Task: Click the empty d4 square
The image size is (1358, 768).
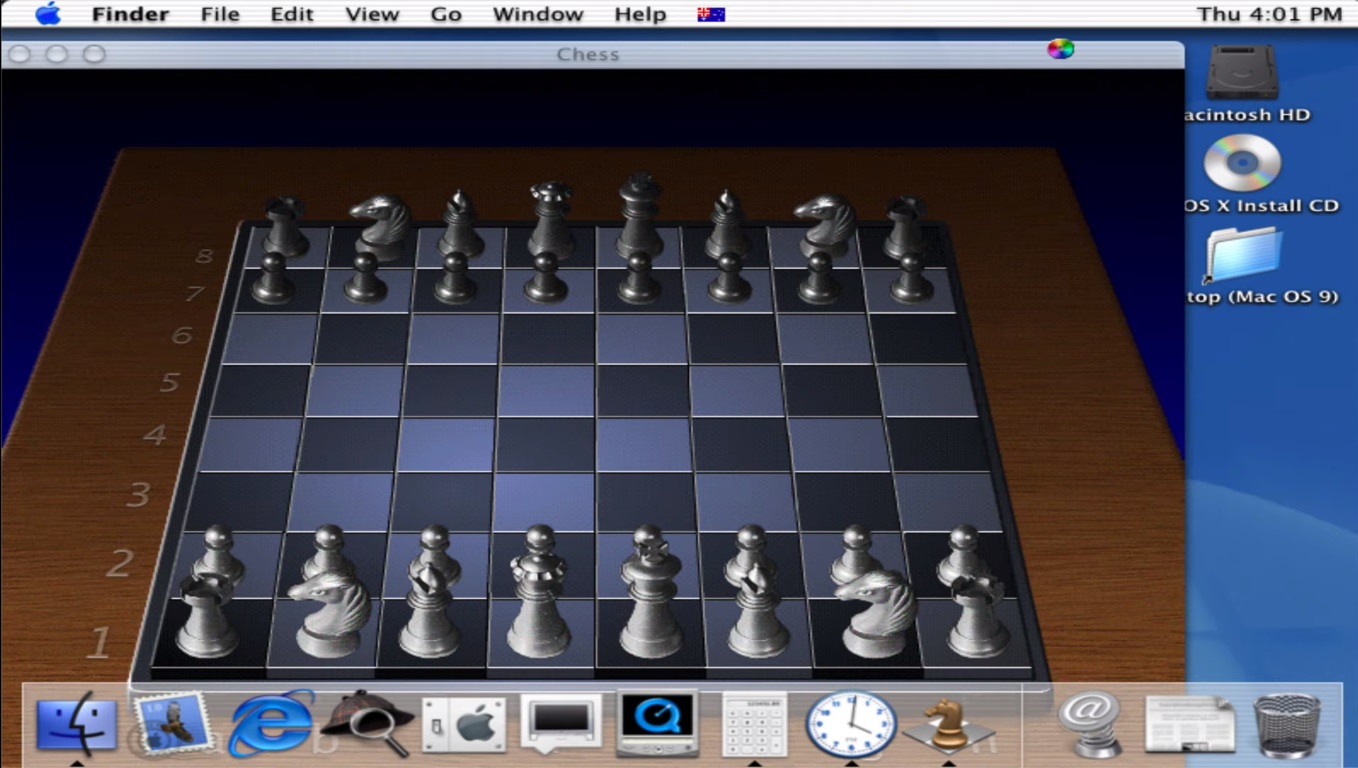Action: click(546, 444)
